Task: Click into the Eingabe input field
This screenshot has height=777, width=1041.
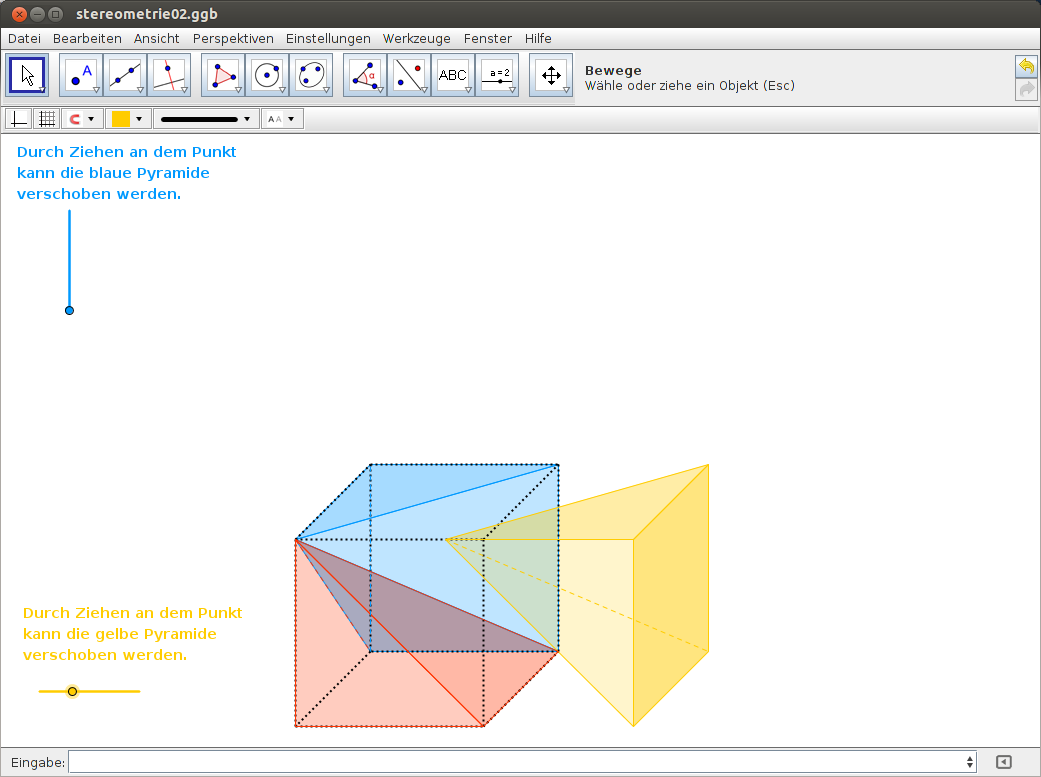Action: pos(520,762)
